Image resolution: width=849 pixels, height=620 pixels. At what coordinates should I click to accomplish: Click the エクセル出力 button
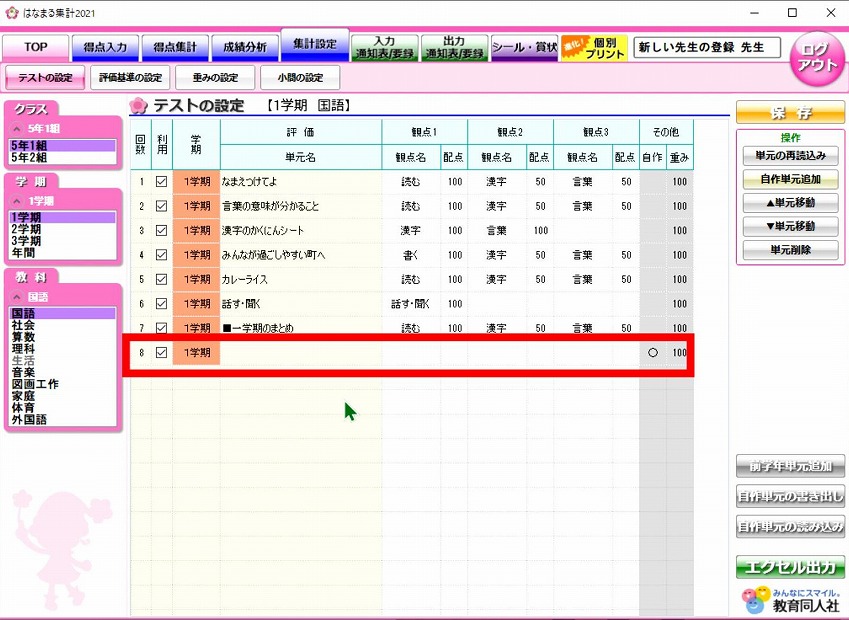coord(790,567)
